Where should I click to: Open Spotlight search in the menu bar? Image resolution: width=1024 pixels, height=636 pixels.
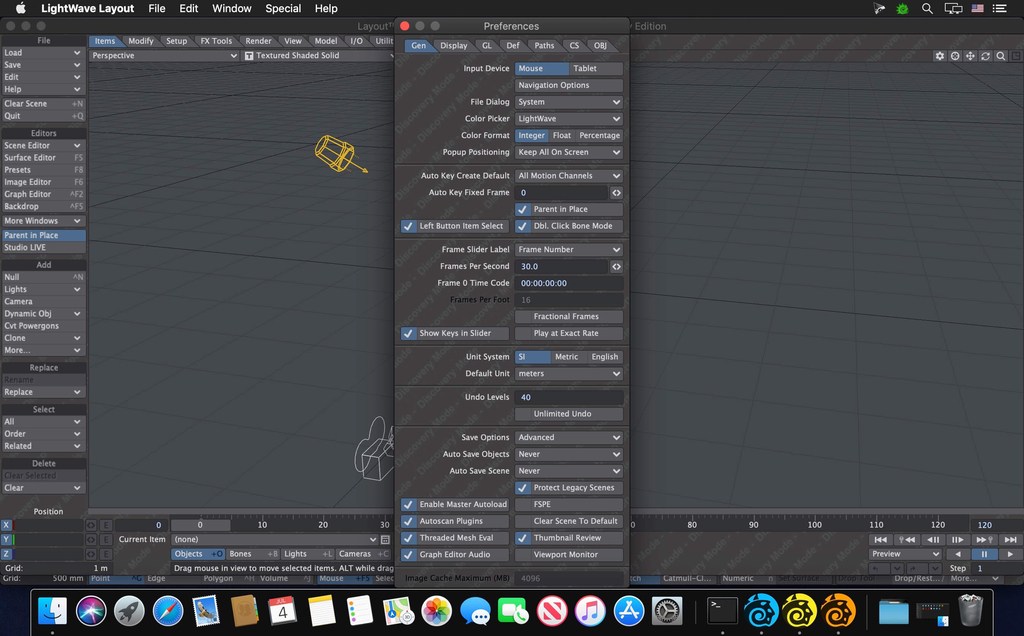[x=926, y=8]
